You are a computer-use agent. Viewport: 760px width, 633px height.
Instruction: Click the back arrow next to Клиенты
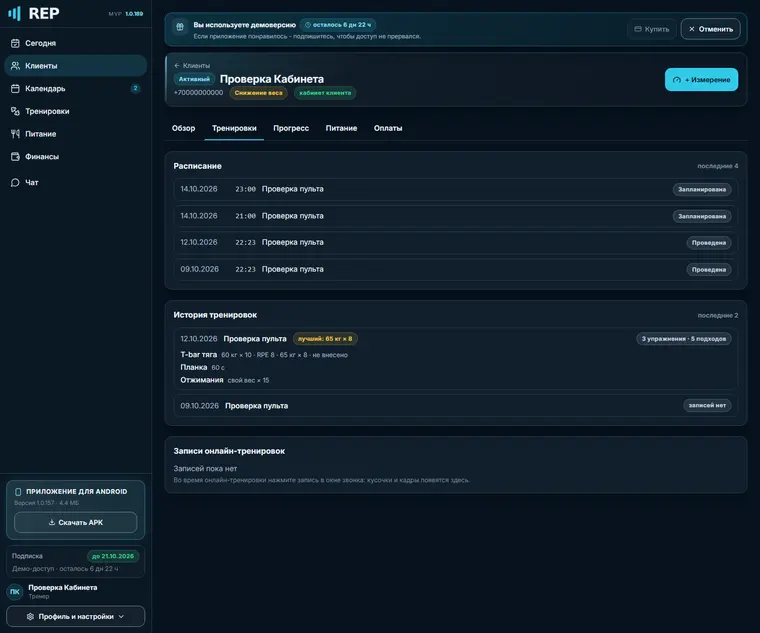coord(177,65)
